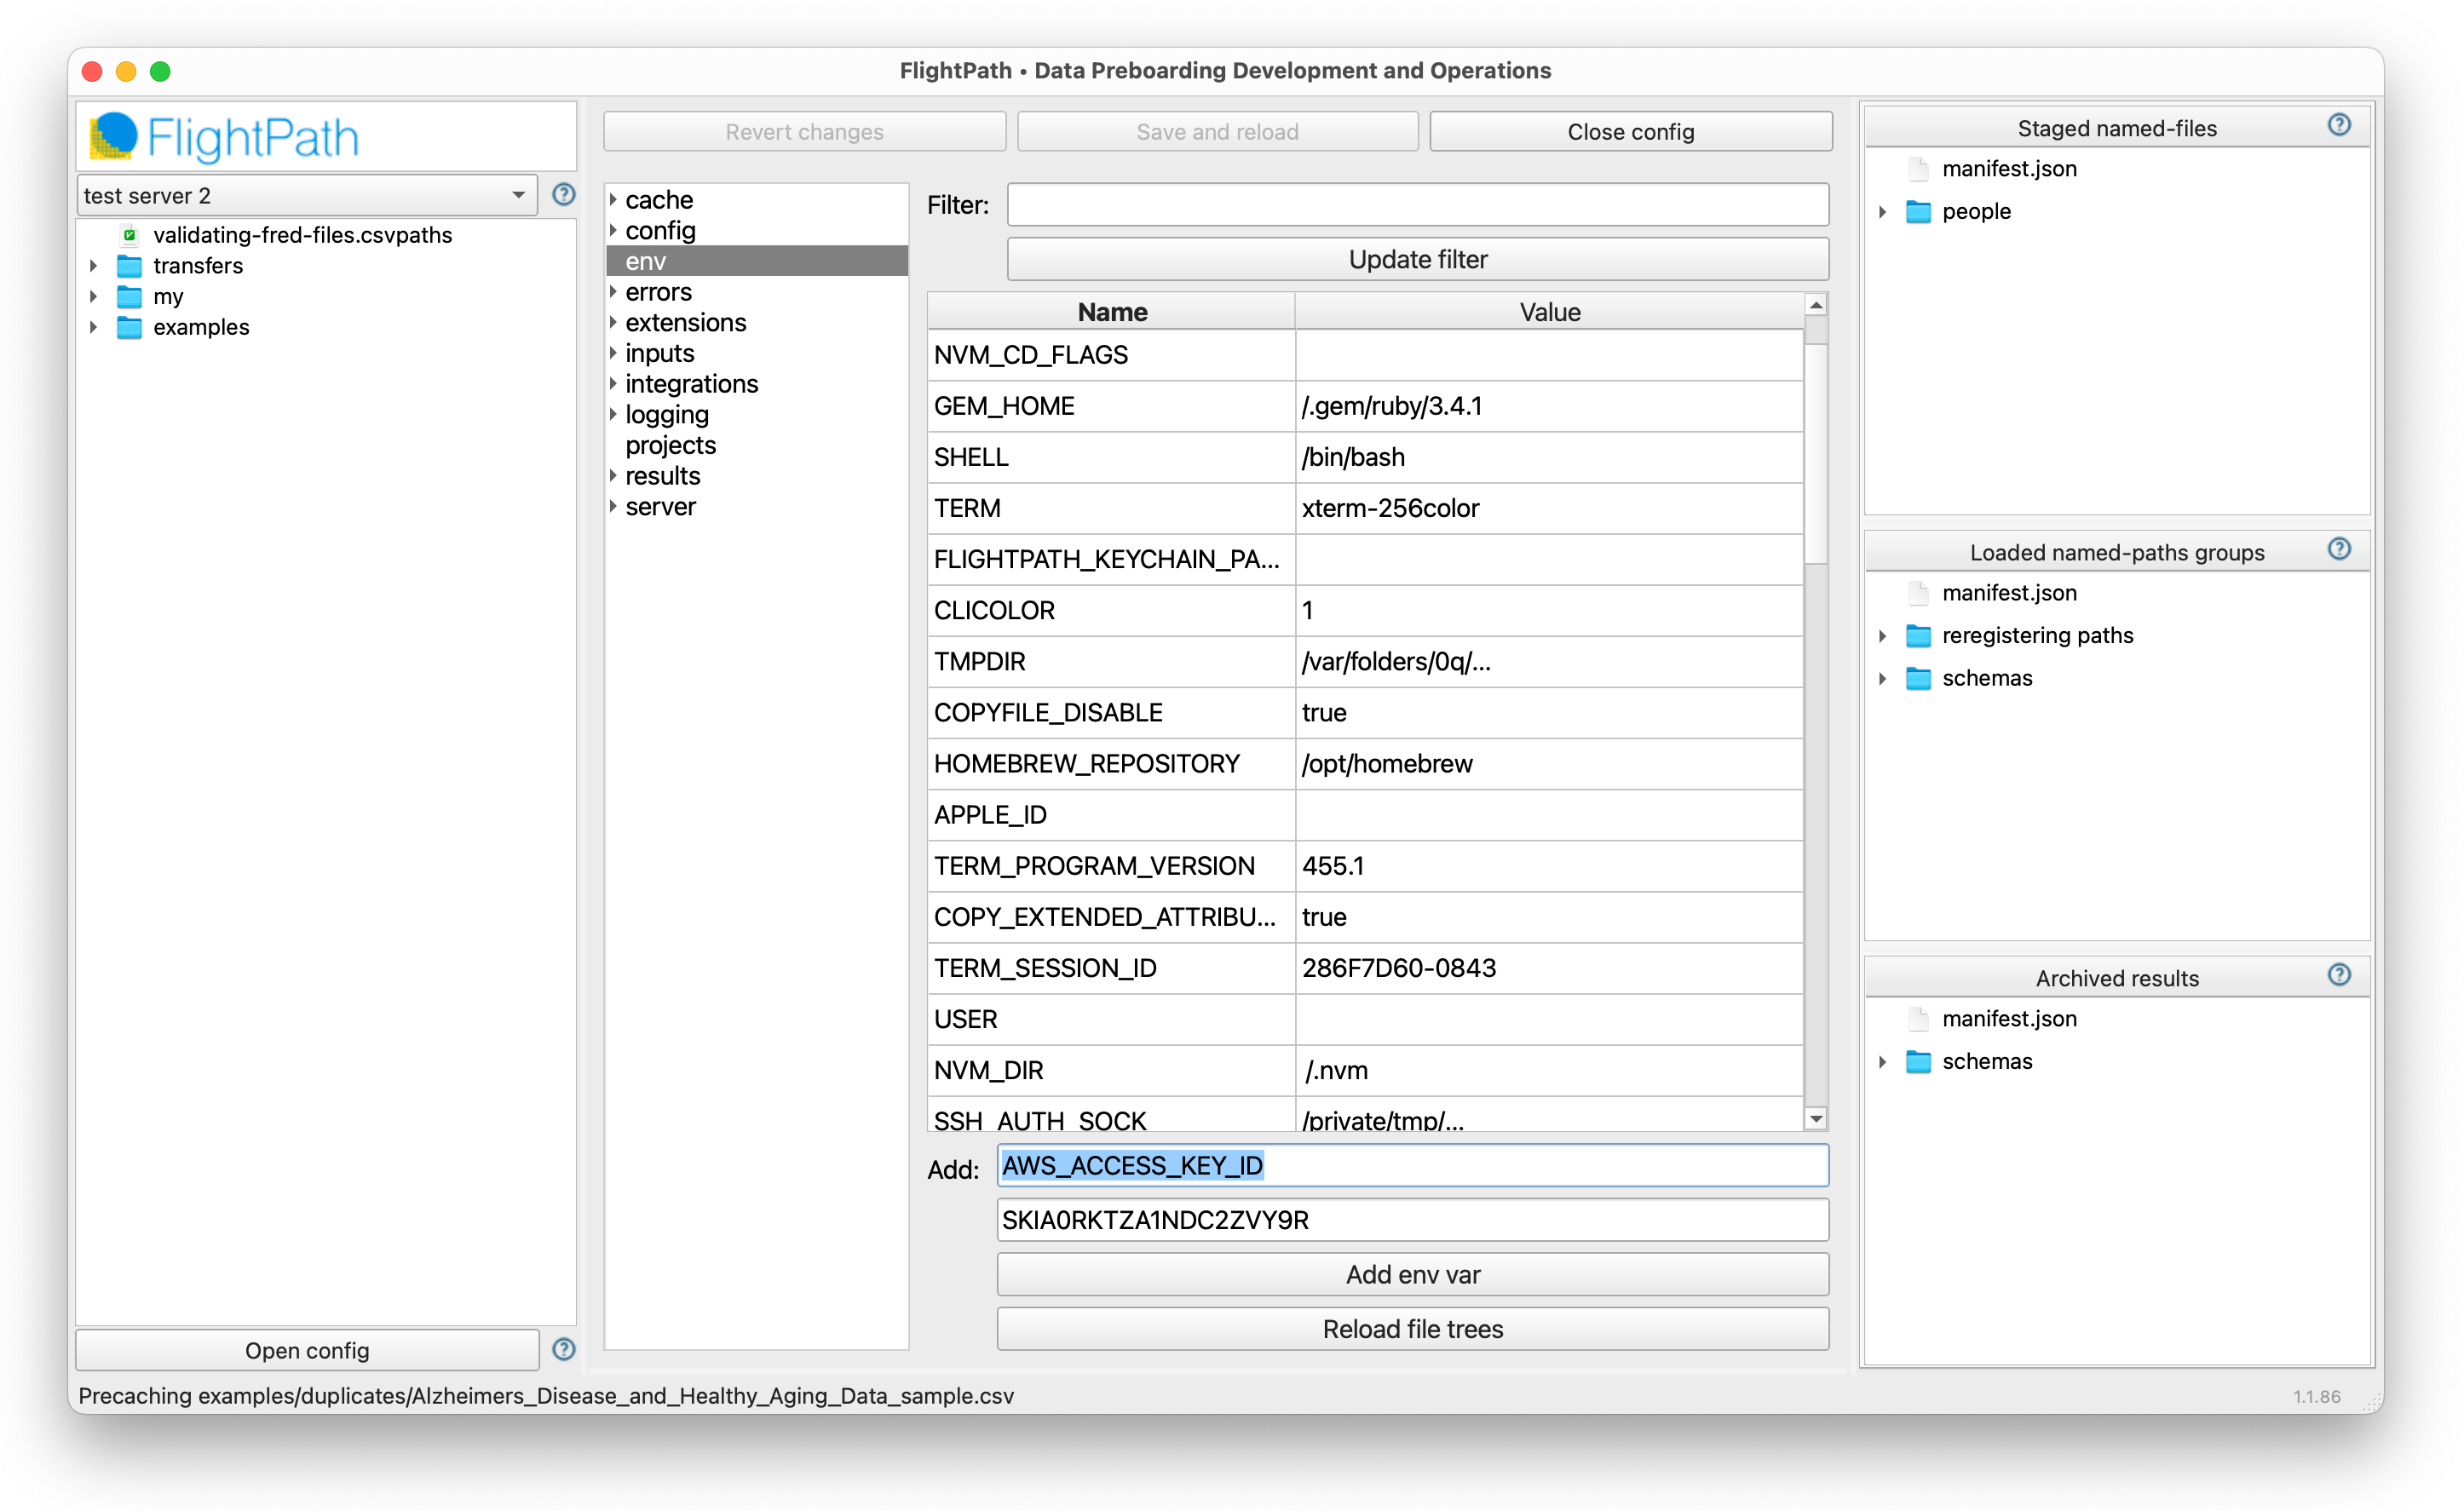The height and width of the screenshot is (1511, 2464).
Task: Click the Close config button
Action: coord(1630,132)
